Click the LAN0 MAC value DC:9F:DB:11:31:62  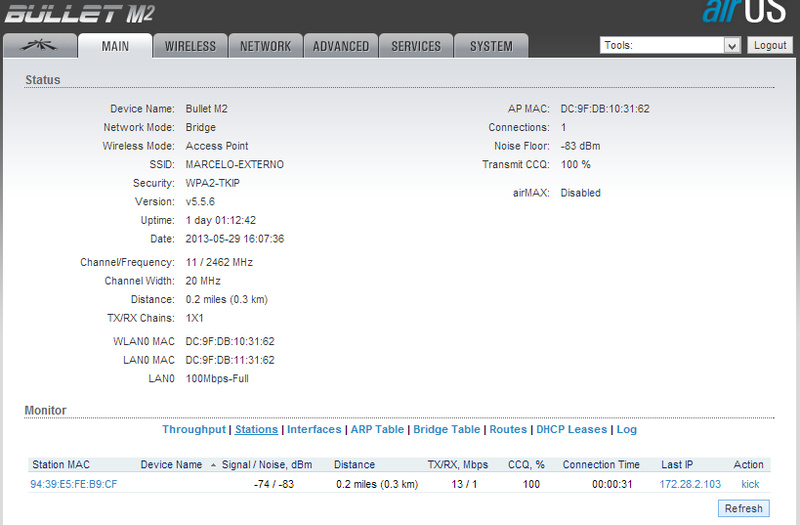pyautogui.click(x=230, y=360)
